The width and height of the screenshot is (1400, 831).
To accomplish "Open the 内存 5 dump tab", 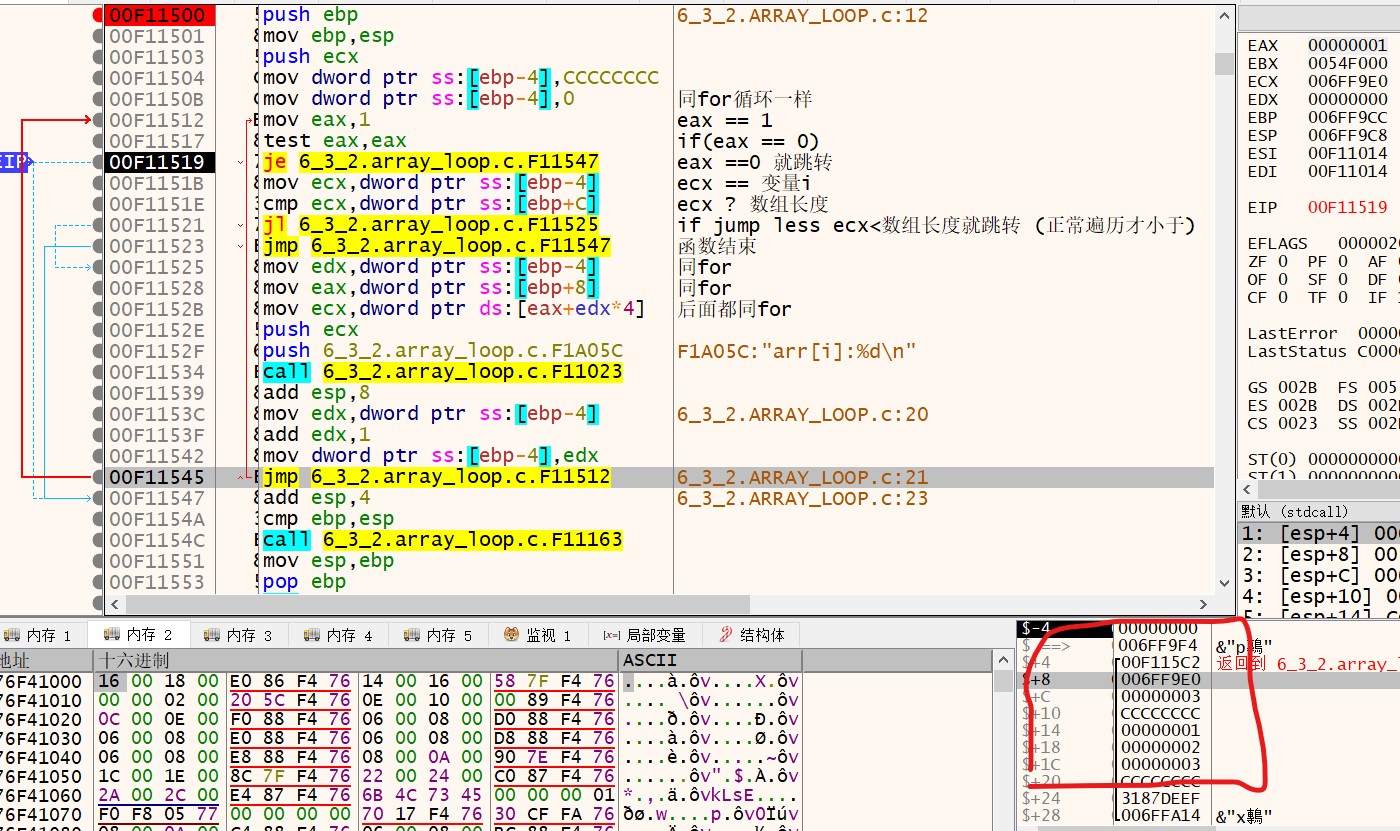I will (439, 635).
